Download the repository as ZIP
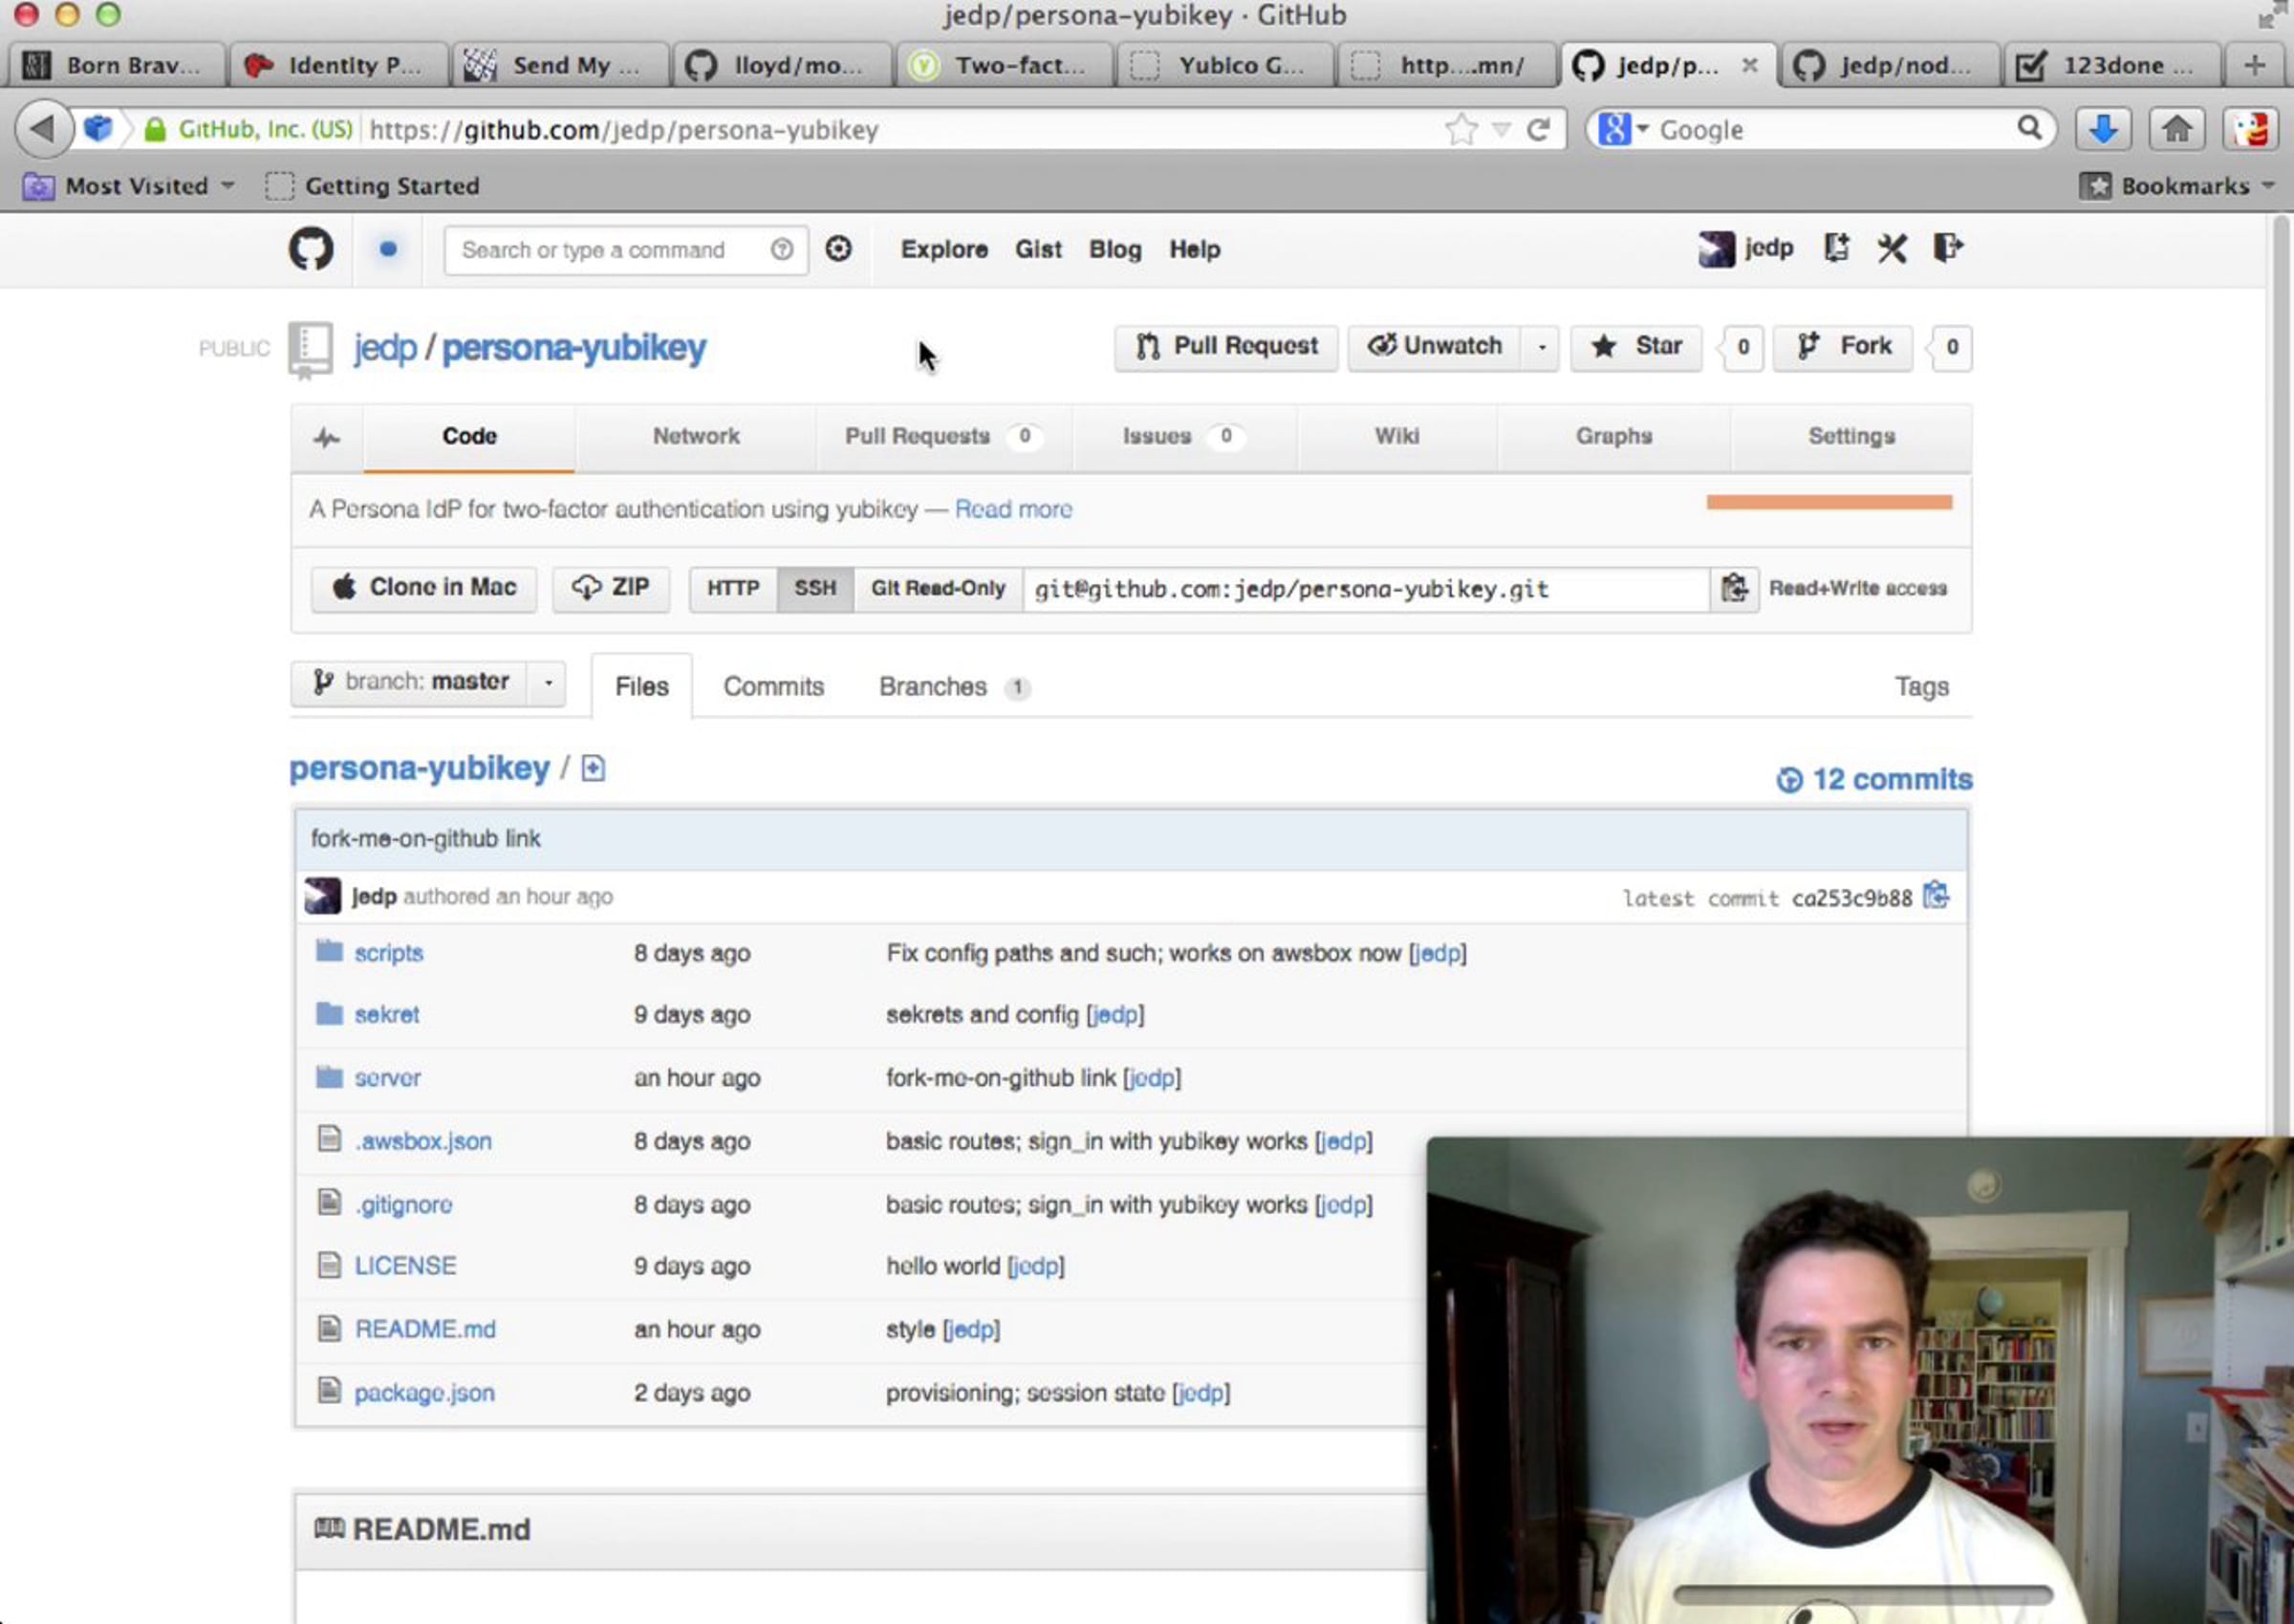 tap(611, 588)
